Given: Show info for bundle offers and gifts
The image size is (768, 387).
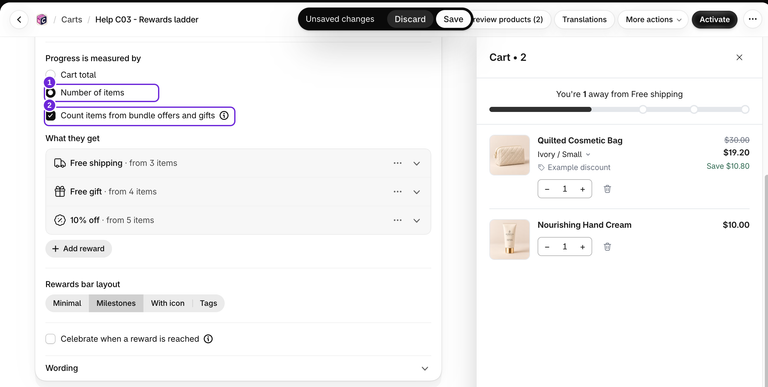Looking at the screenshot, I should point(224,116).
